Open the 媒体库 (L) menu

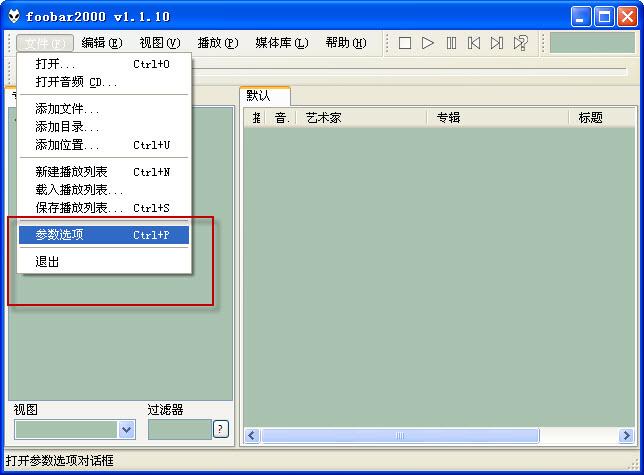pyautogui.click(x=282, y=43)
